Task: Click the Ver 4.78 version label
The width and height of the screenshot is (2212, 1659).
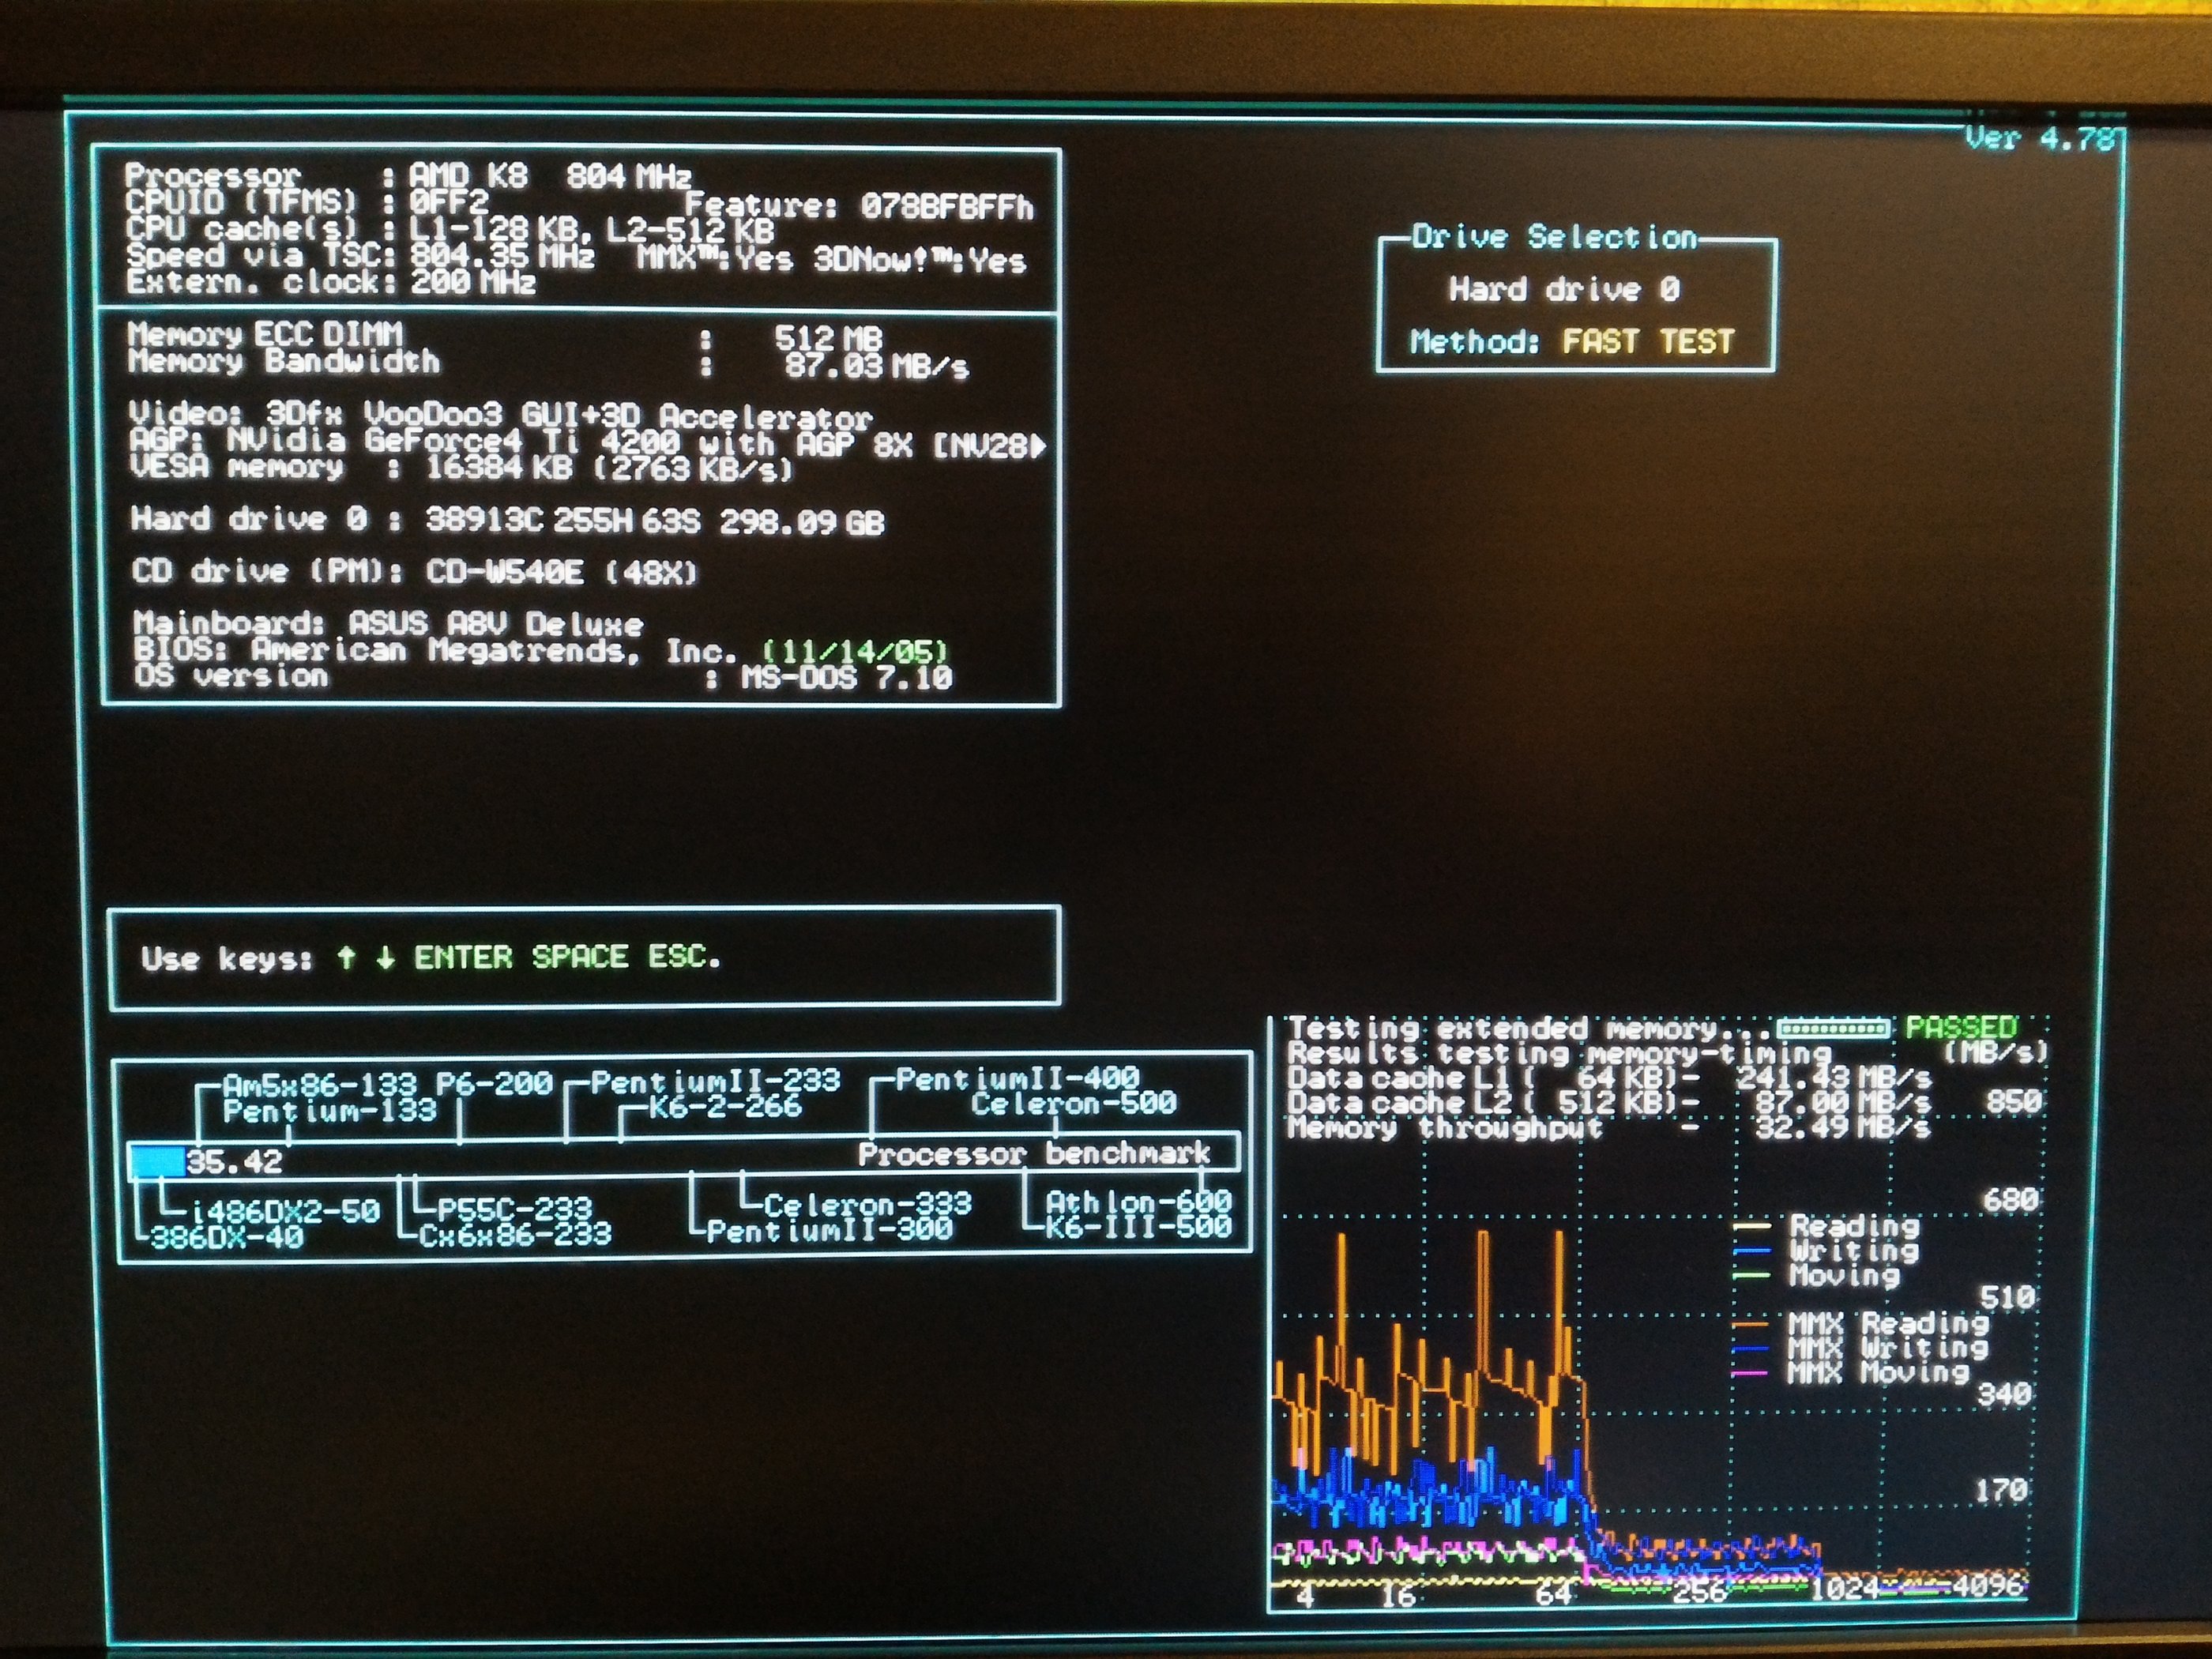Action: click(2040, 138)
